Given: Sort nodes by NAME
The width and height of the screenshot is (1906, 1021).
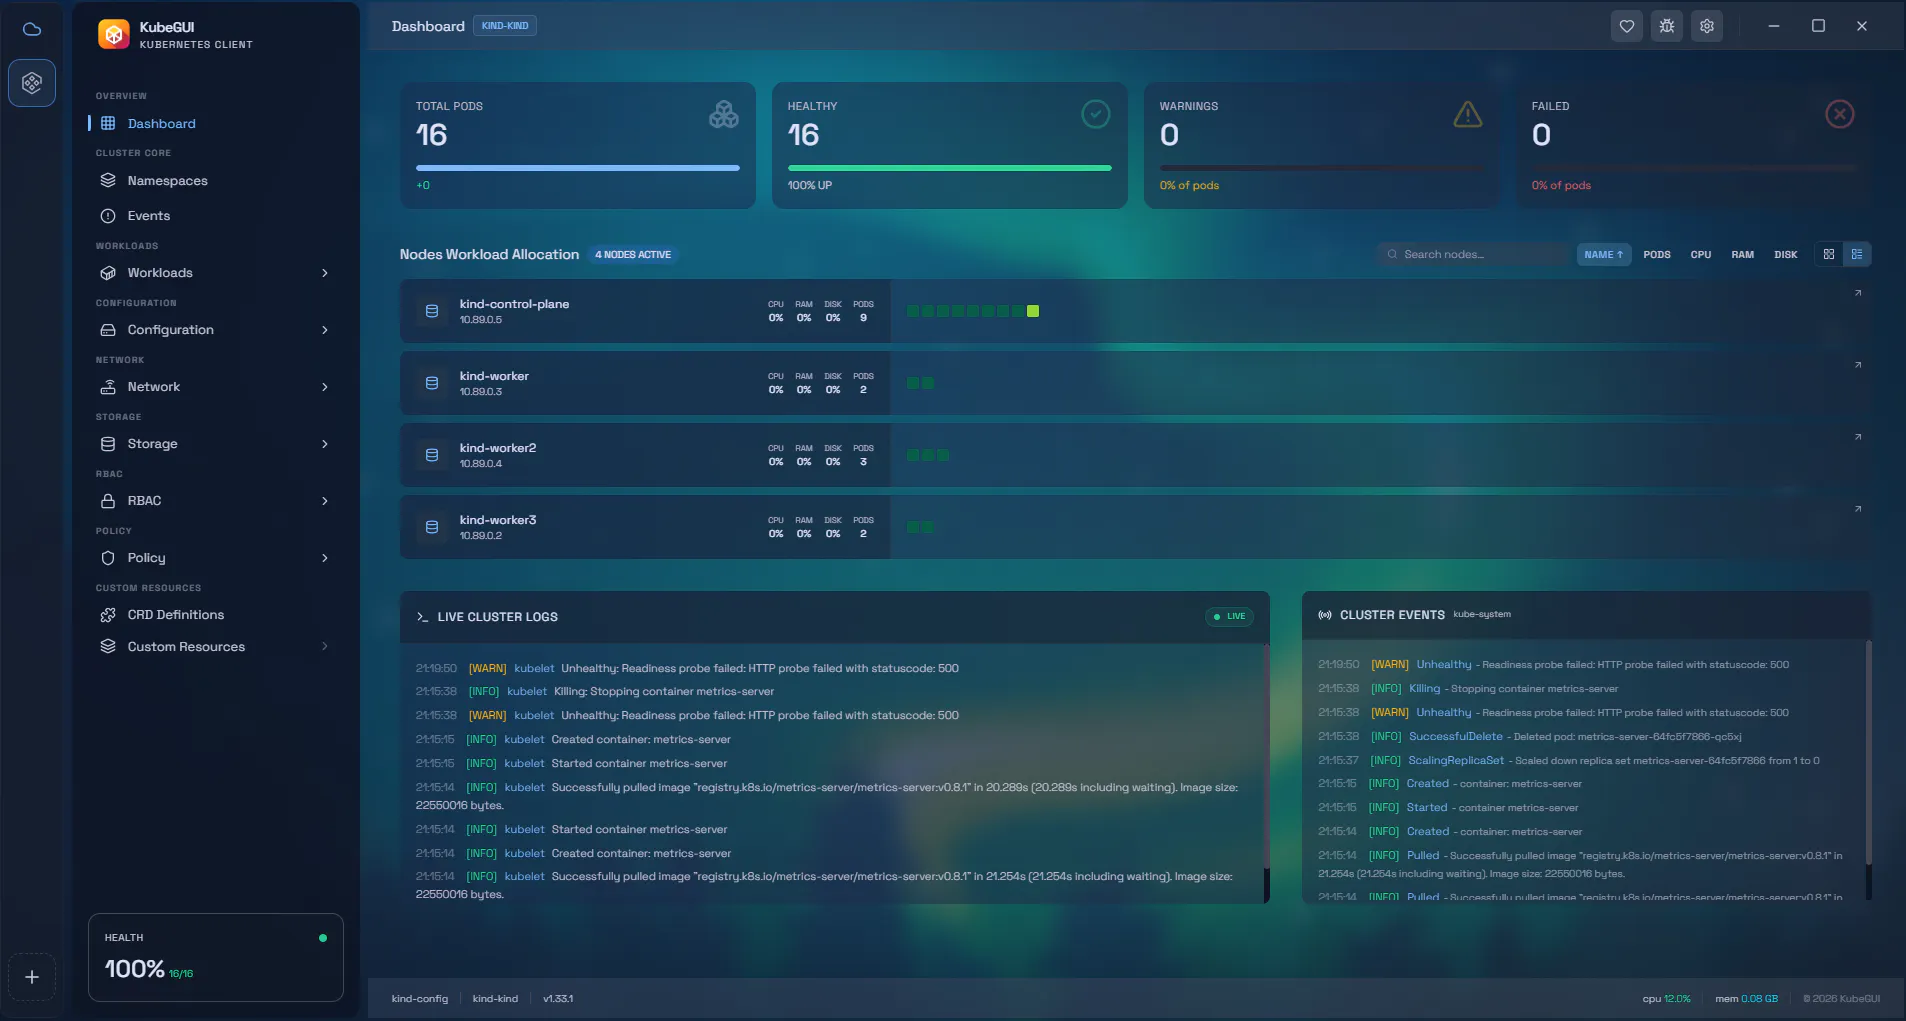Looking at the screenshot, I should coord(1604,254).
